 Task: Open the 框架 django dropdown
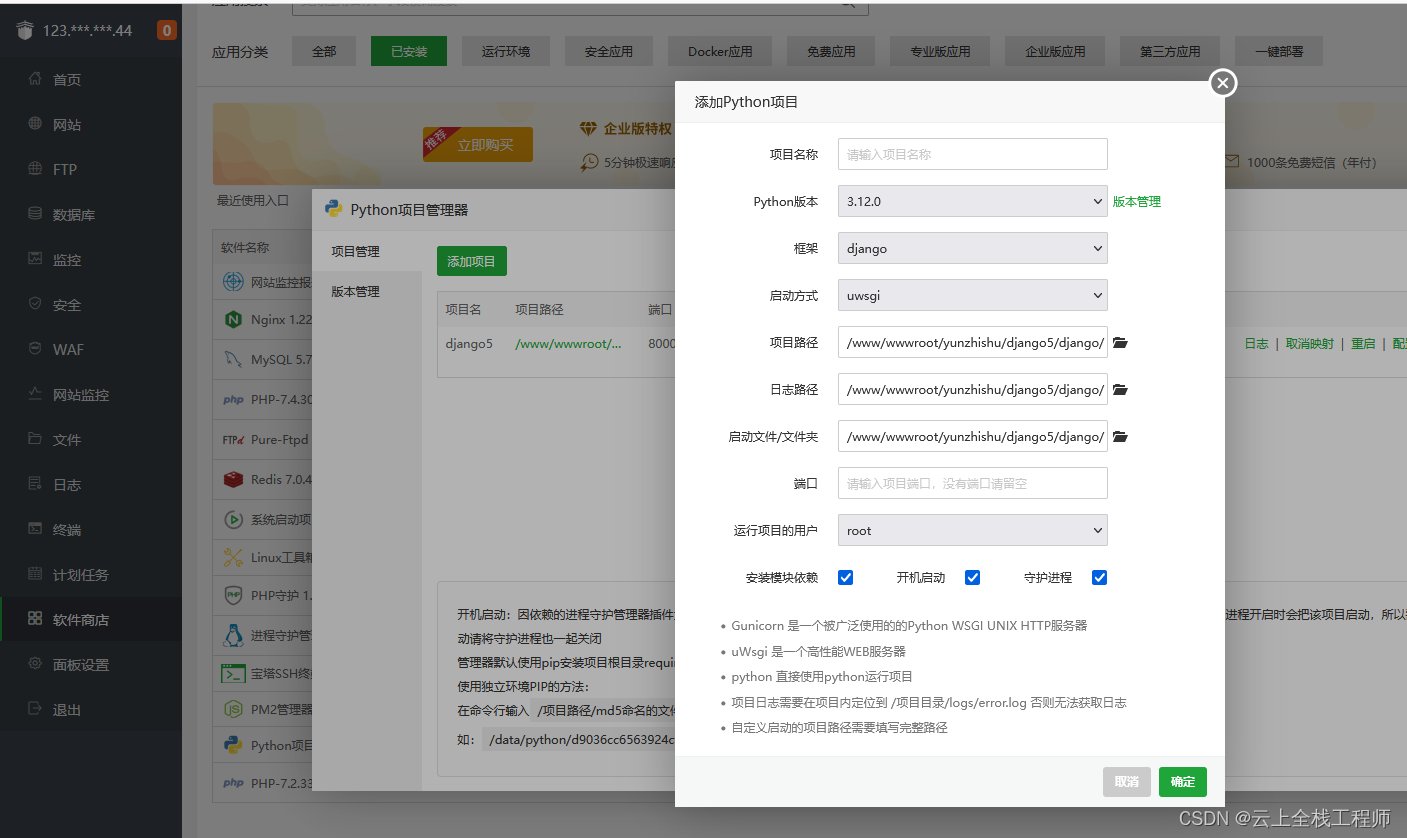click(x=972, y=248)
